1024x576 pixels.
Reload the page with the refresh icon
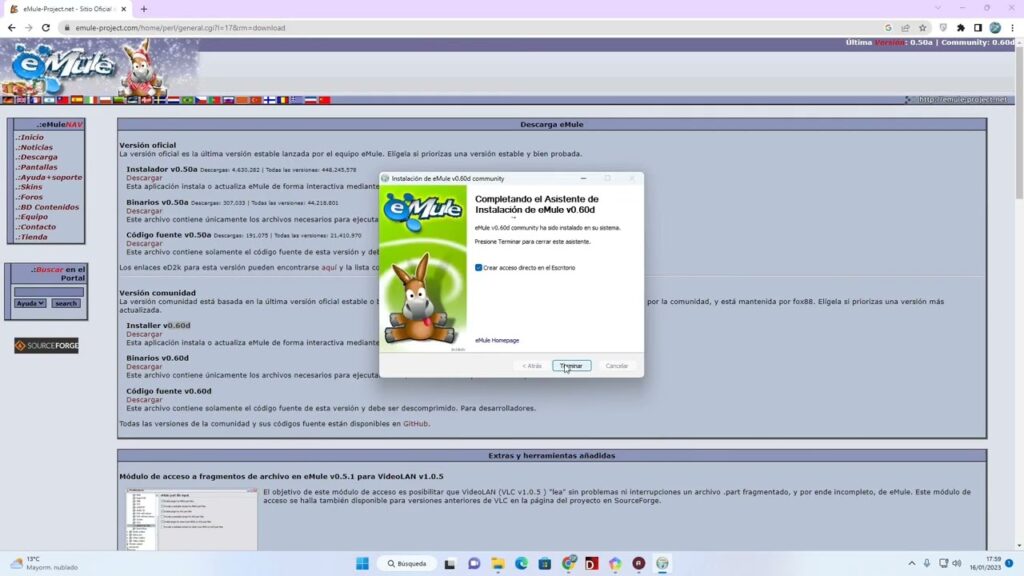click(46, 27)
